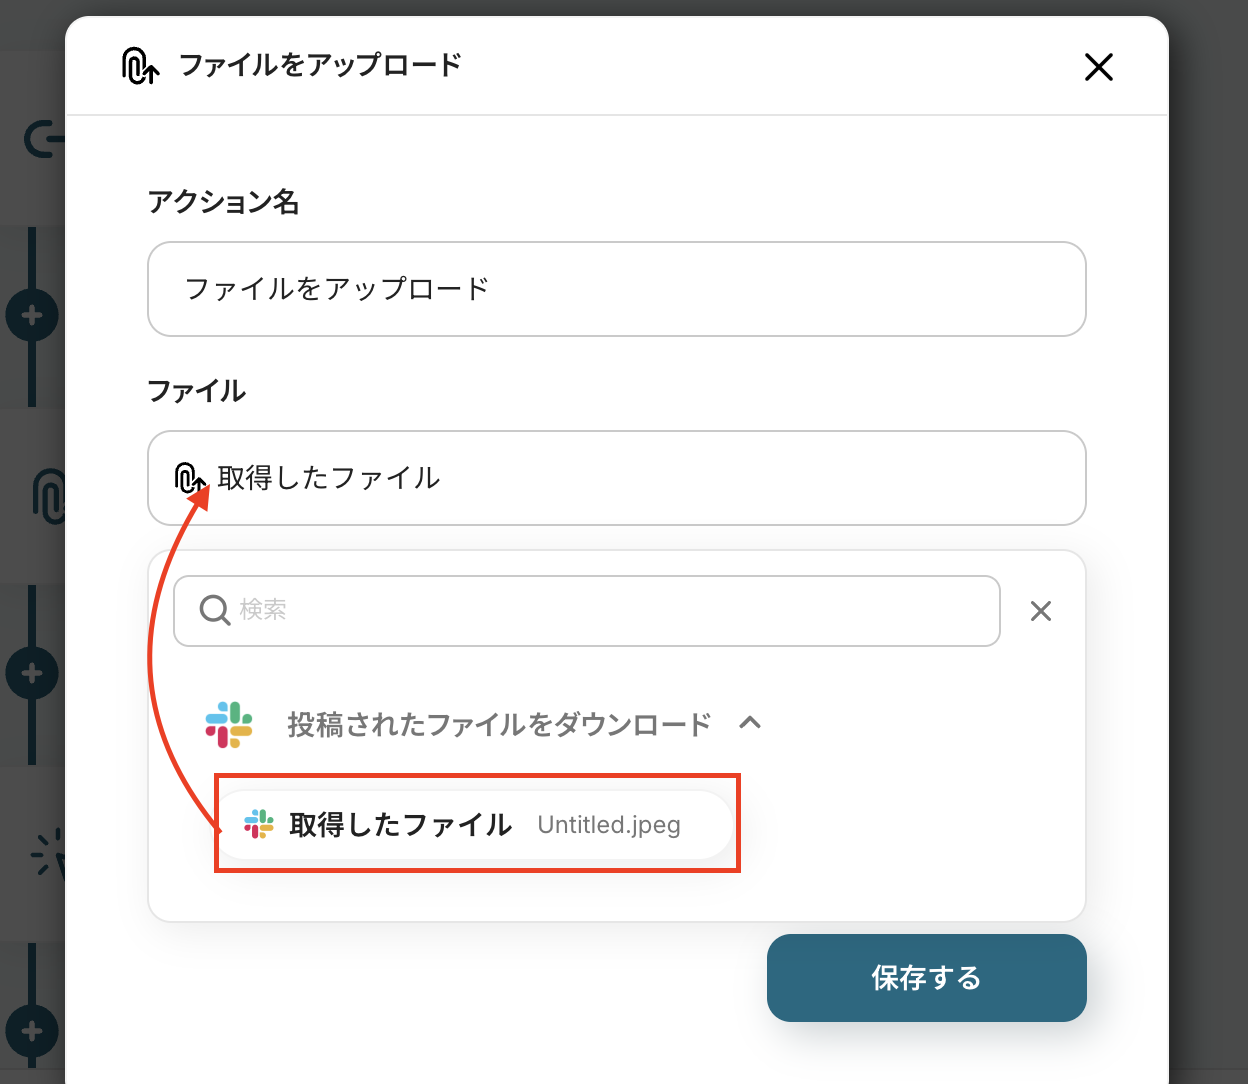
Task: Close the ファイルをアップロード dialog
Action: click(x=1098, y=67)
